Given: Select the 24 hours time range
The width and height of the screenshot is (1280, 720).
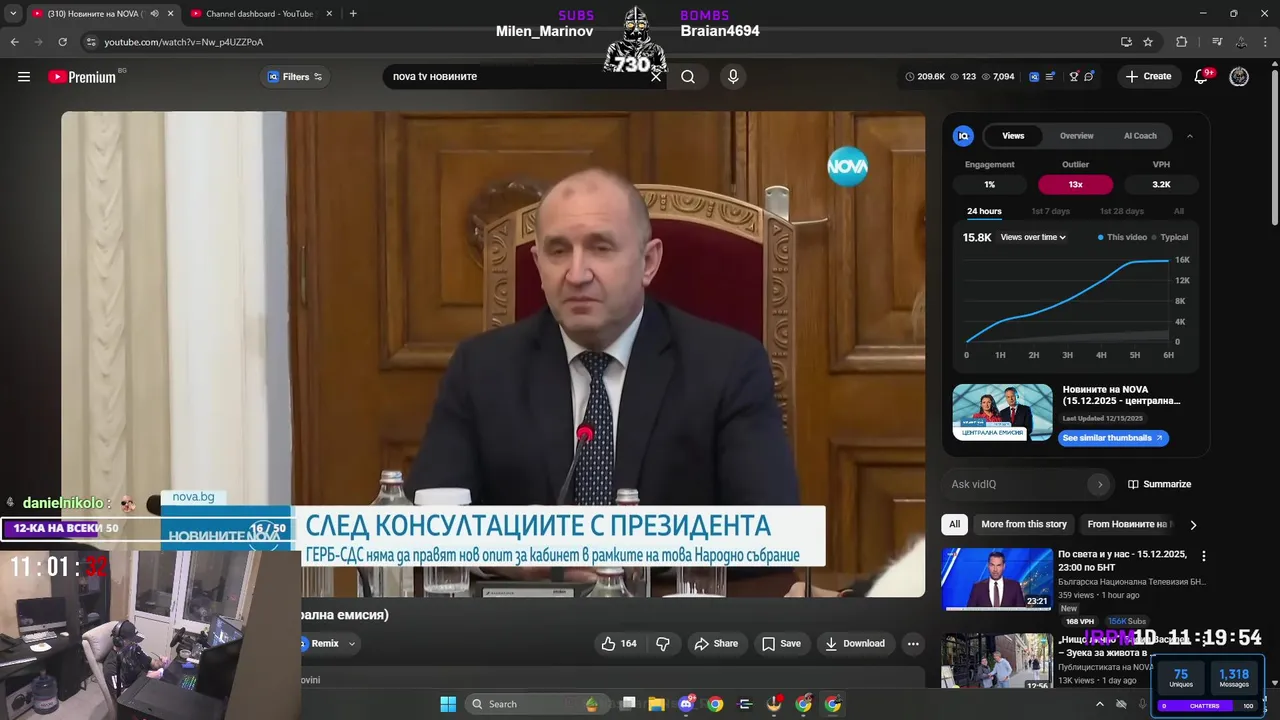Looking at the screenshot, I should [984, 211].
